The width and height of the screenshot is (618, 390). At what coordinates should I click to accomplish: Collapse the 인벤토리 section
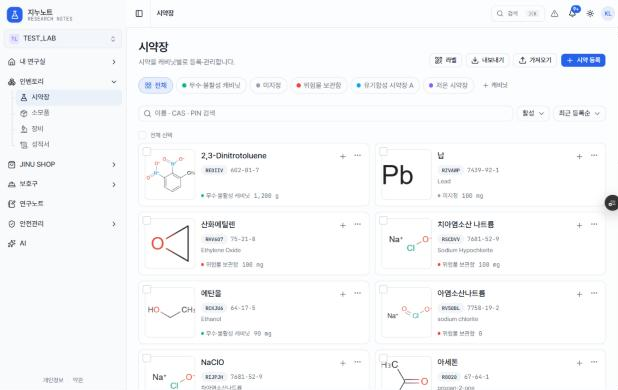point(63,82)
